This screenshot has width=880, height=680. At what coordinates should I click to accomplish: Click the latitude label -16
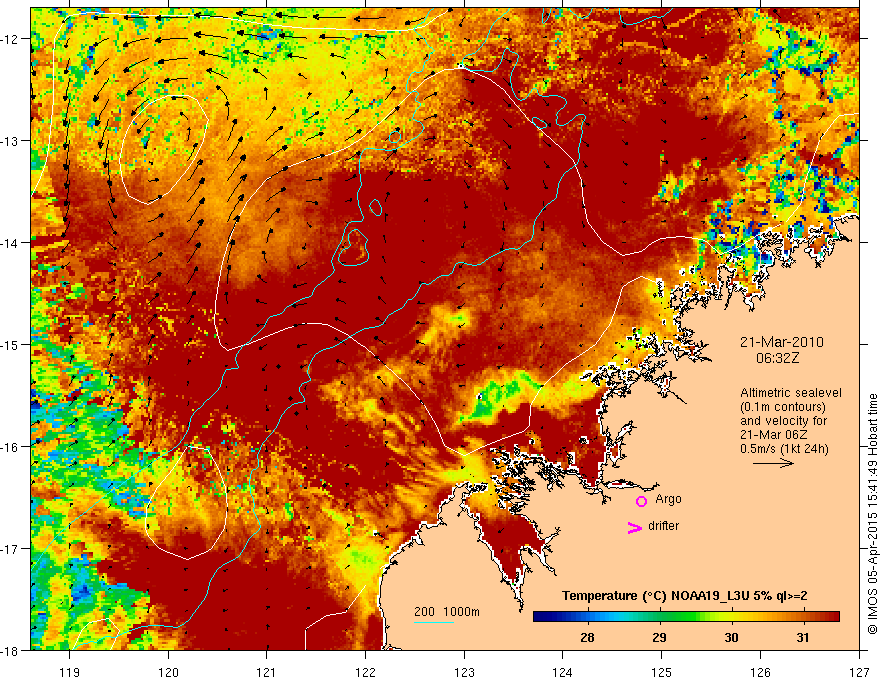click(x=11, y=447)
